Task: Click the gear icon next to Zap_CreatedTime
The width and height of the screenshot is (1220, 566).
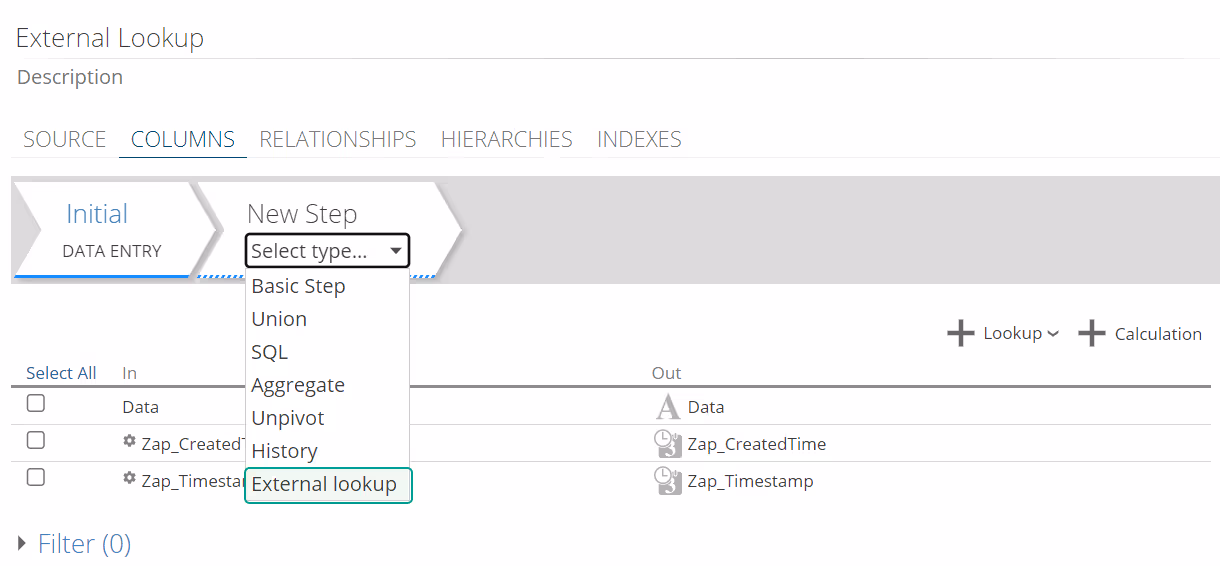Action: pyautogui.click(x=129, y=441)
